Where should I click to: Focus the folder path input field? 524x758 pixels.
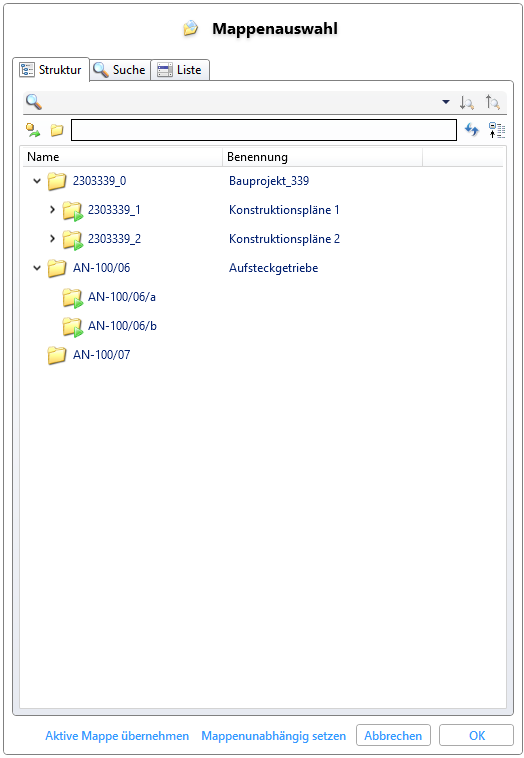tap(264, 130)
